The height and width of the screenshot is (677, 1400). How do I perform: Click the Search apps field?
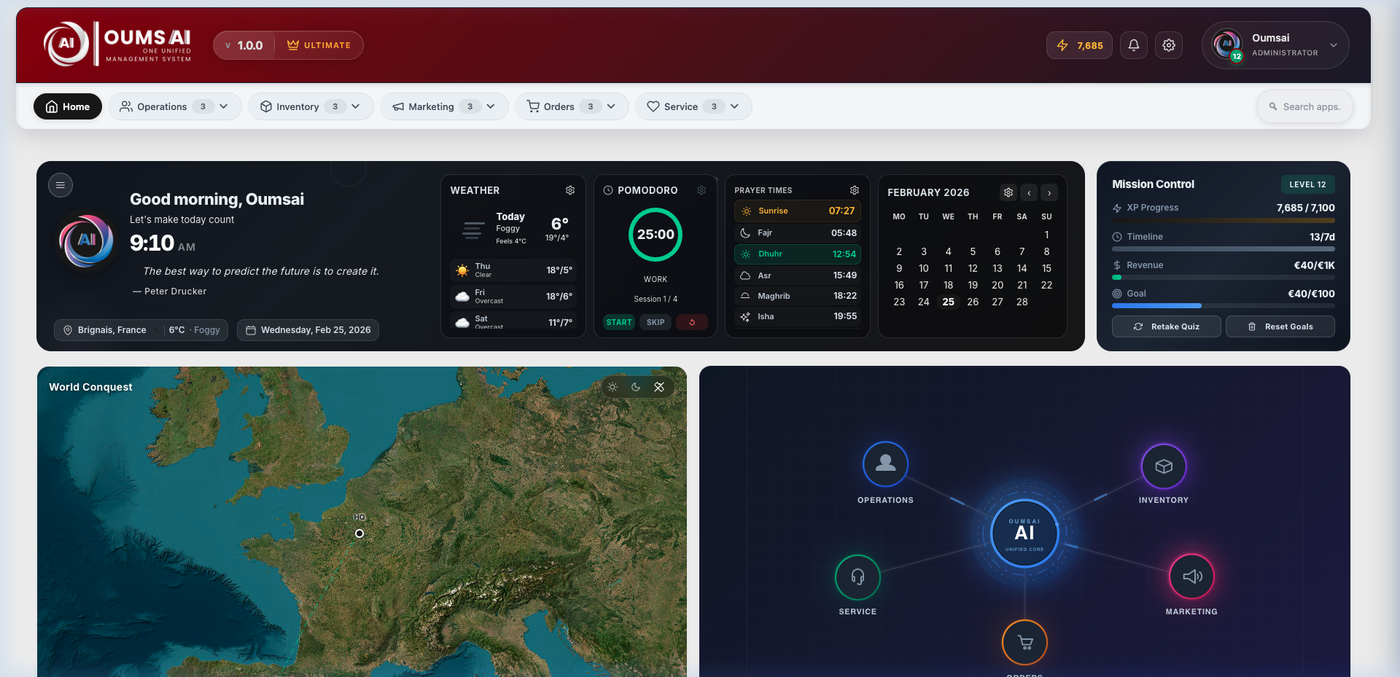(1305, 106)
